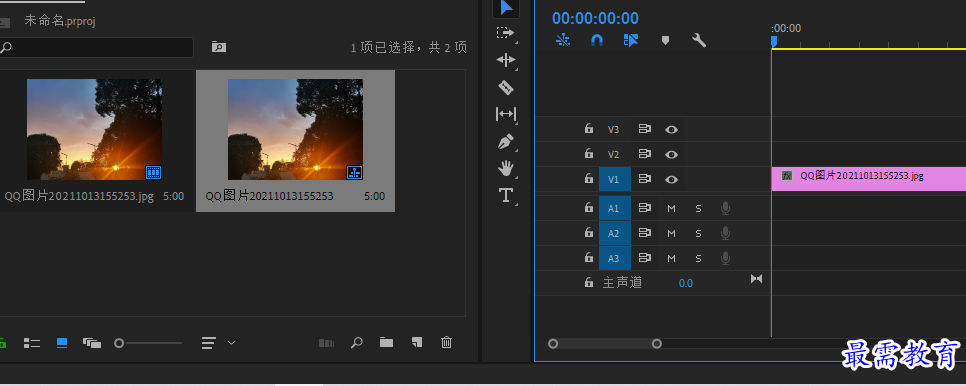Toggle A1 track targeting
The width and height of the screenshot is (966, 386).
615,208
